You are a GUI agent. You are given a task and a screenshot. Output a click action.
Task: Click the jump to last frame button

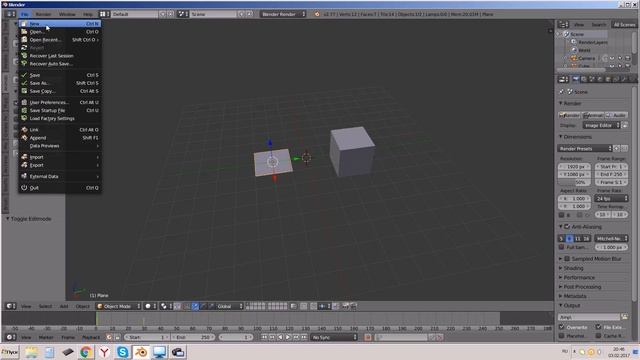(x=304, y=338)
